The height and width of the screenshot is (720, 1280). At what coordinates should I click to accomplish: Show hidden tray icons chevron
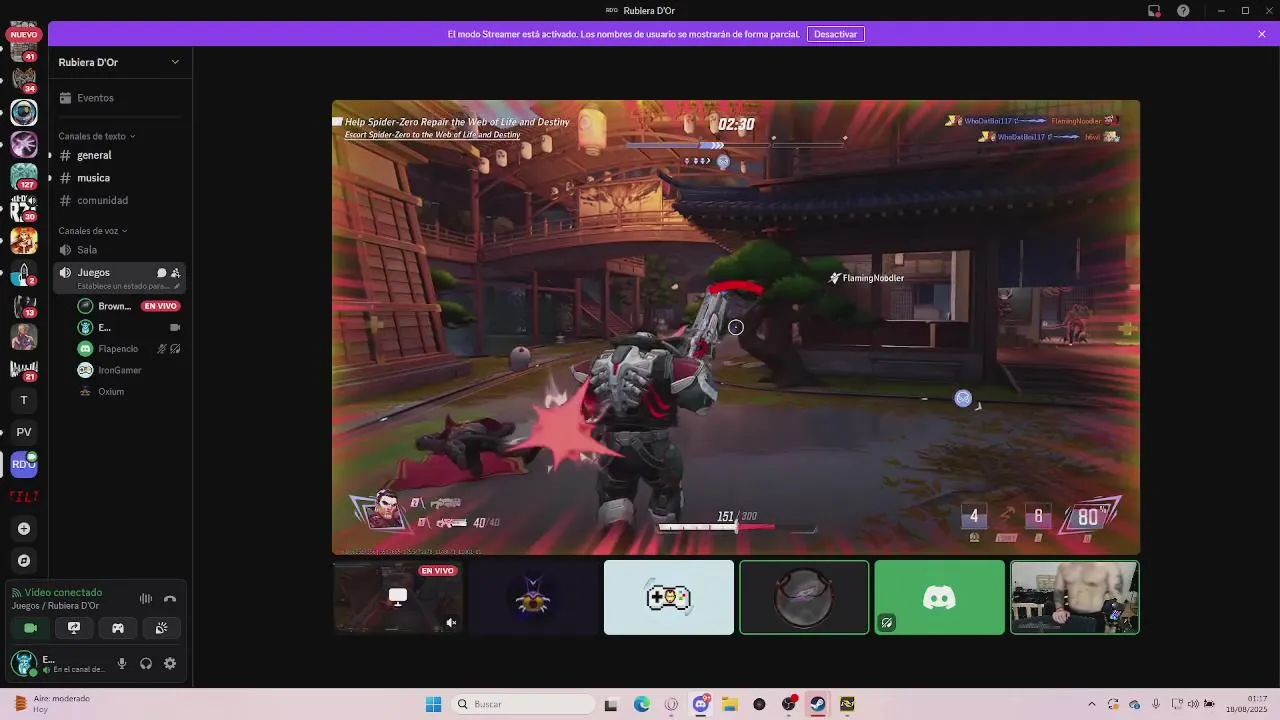1091,704
